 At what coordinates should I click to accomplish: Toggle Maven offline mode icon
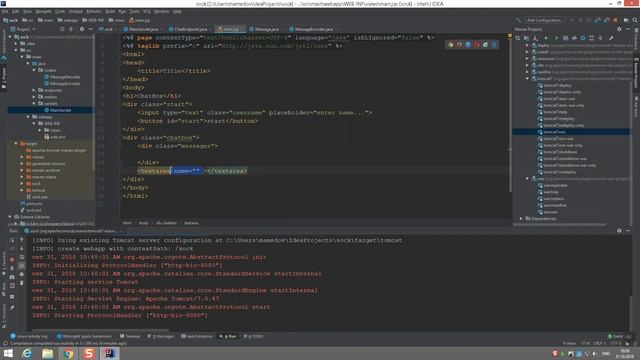coord(574,38)
